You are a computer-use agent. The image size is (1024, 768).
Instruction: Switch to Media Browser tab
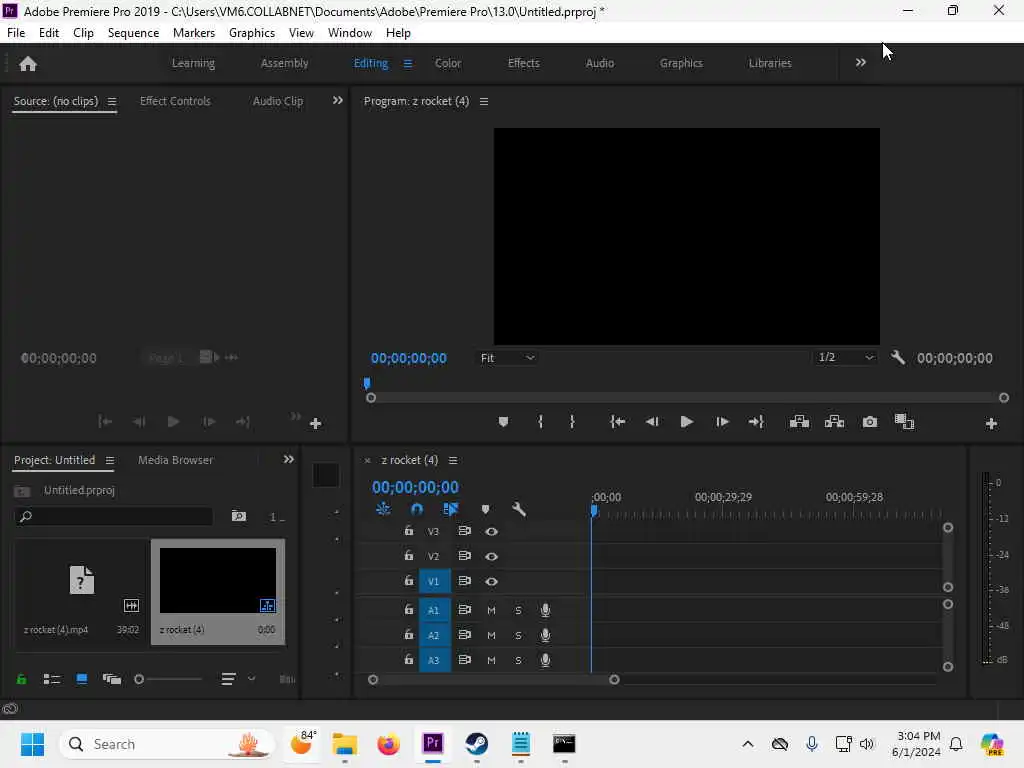pos(175,460)
